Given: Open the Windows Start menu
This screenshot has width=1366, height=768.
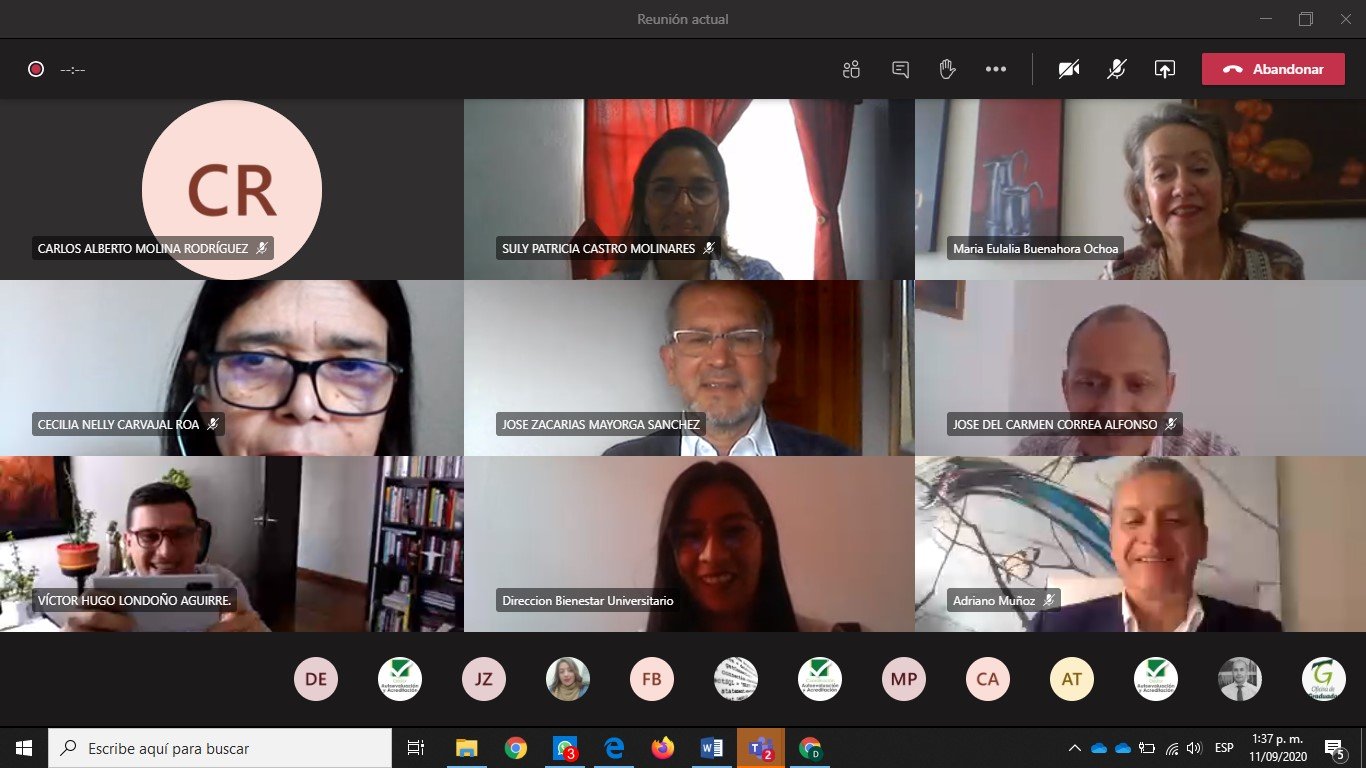Looking at the screenshot, I should pos(24,748).
